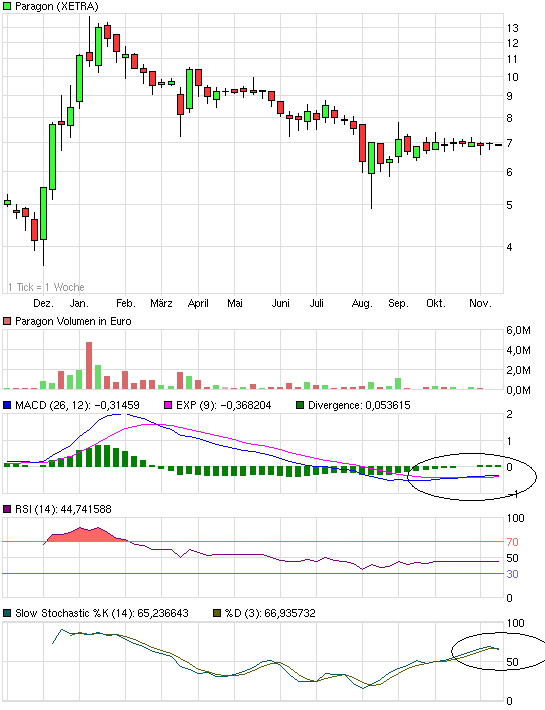Click the RSI (14): 44,741588 label
The height and width of the screenshot is (710, 545).
click(63, 509)
